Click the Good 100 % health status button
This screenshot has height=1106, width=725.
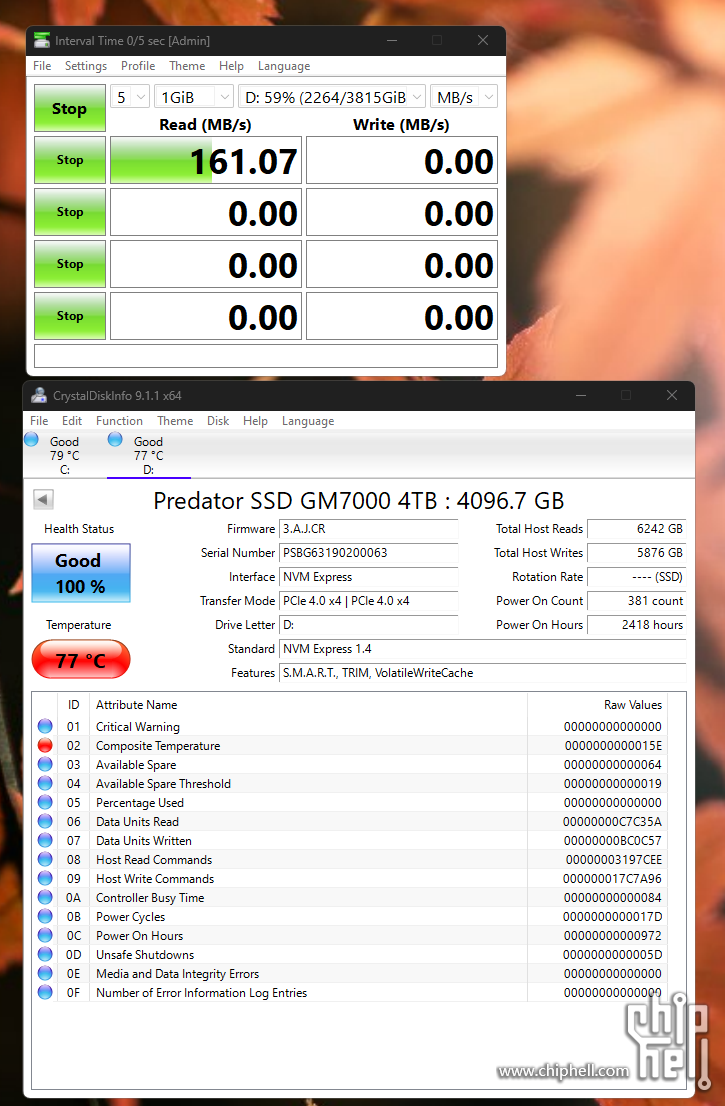pos(80,573)
